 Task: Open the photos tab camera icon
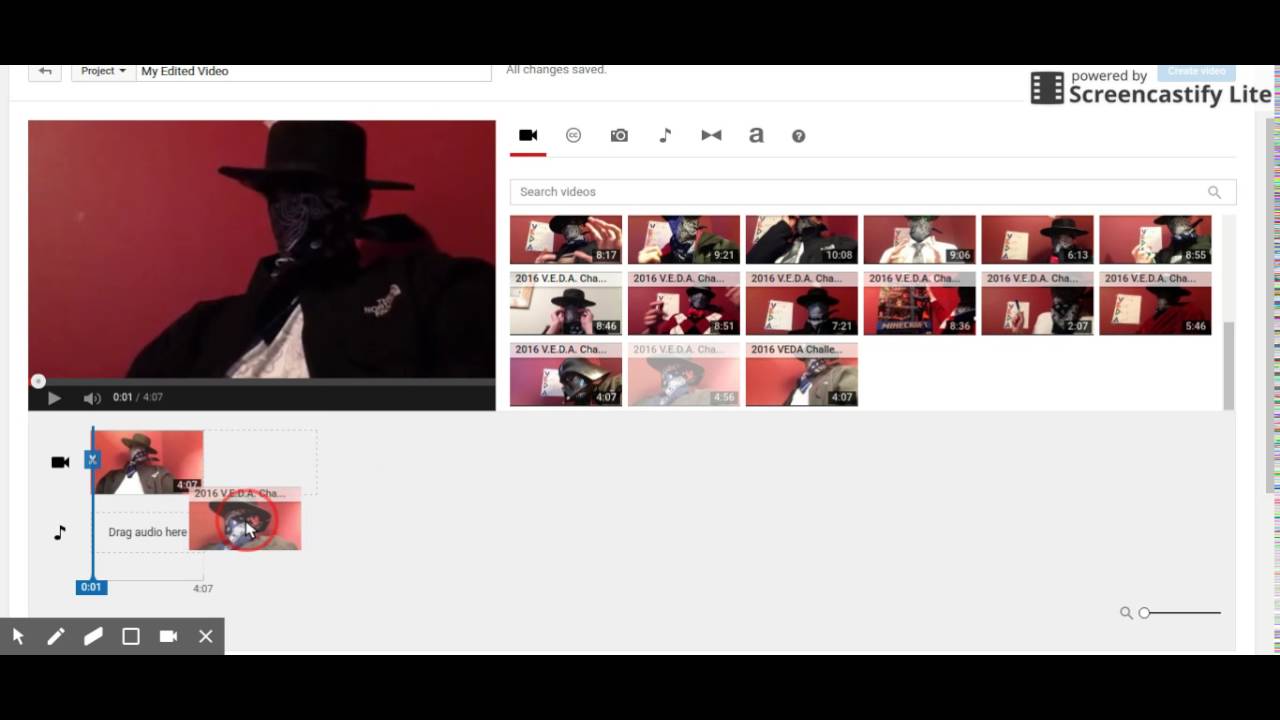[619, 135]
